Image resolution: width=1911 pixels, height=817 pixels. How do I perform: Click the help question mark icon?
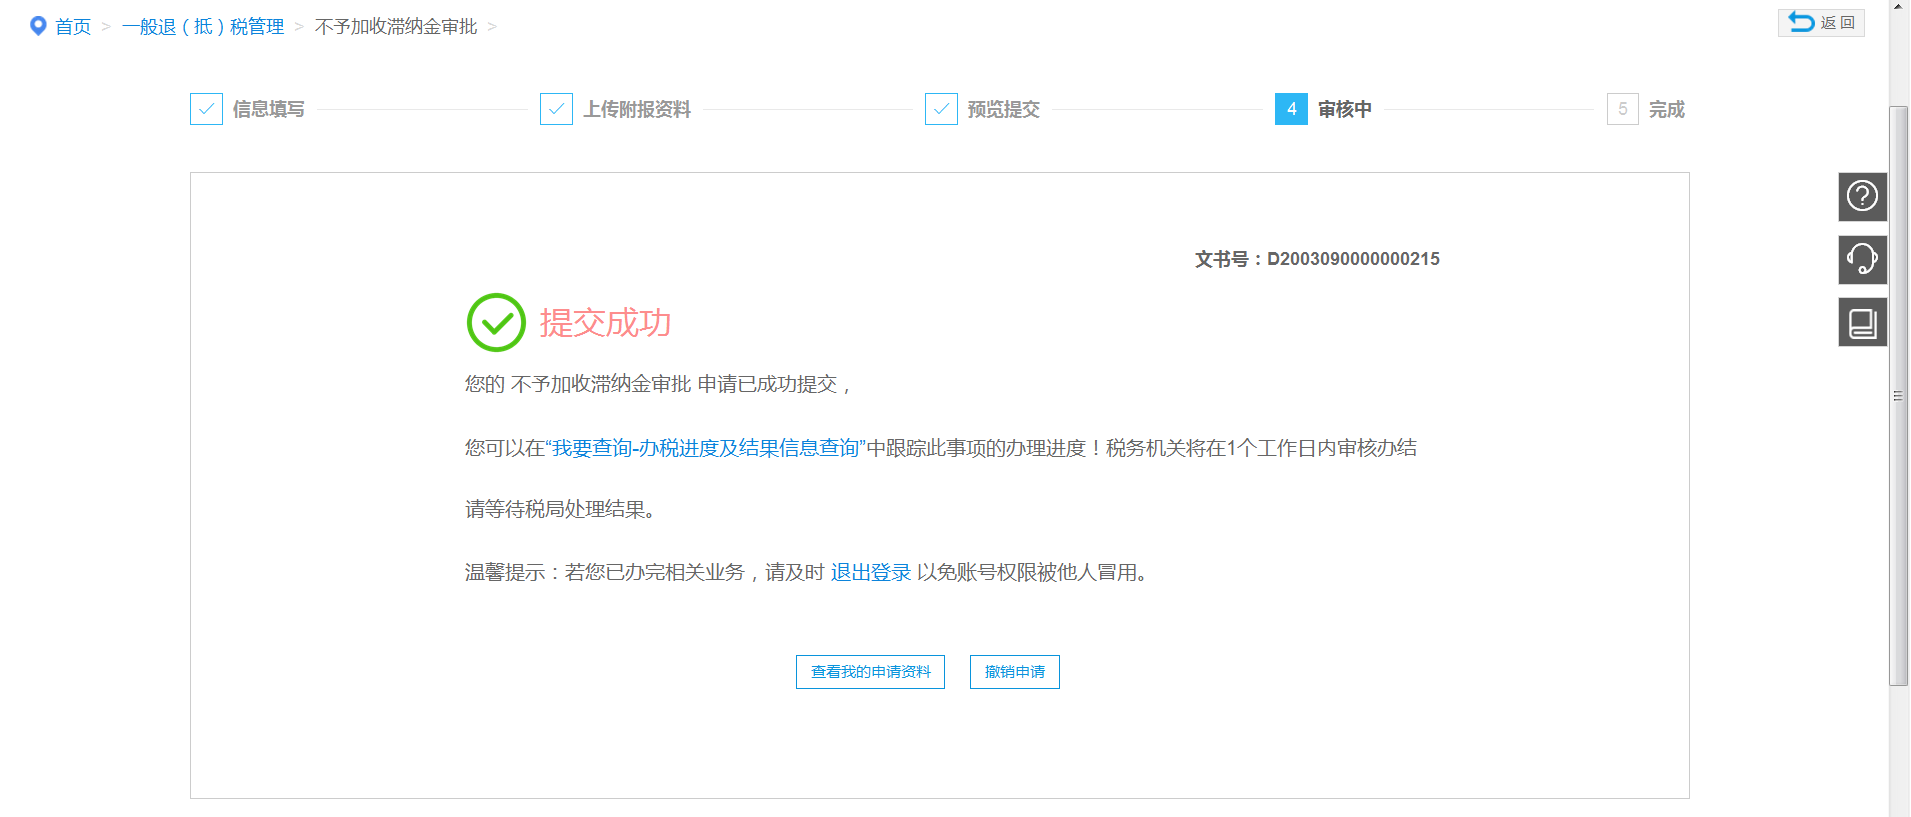[x=1862, y=196]
